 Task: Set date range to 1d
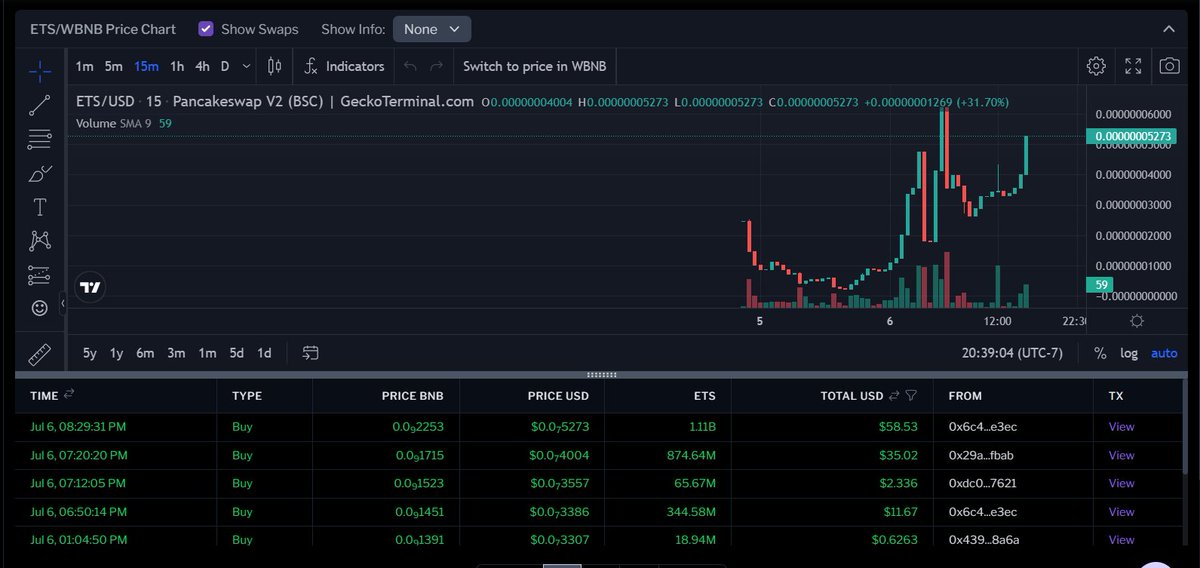click(x=264, y=353)
